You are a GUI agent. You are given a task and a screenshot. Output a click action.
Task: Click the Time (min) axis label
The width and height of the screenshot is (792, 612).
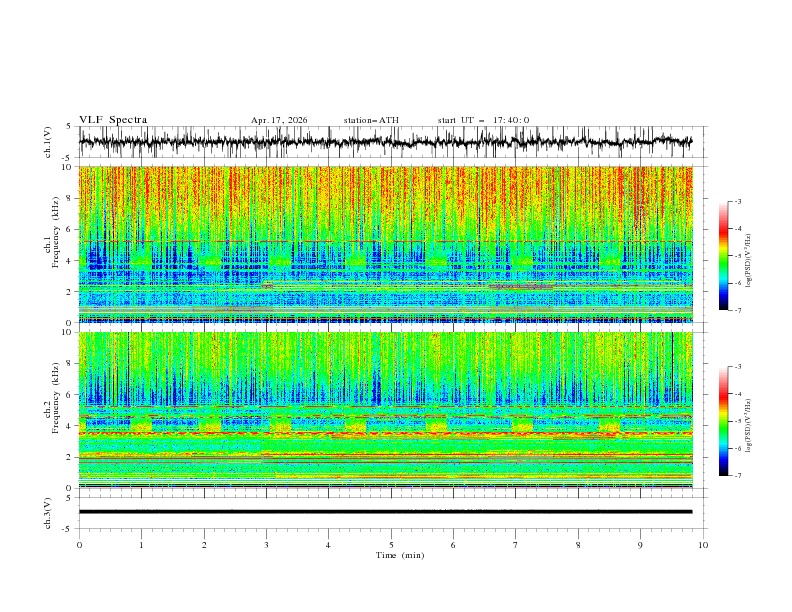[x=400, y=555]
